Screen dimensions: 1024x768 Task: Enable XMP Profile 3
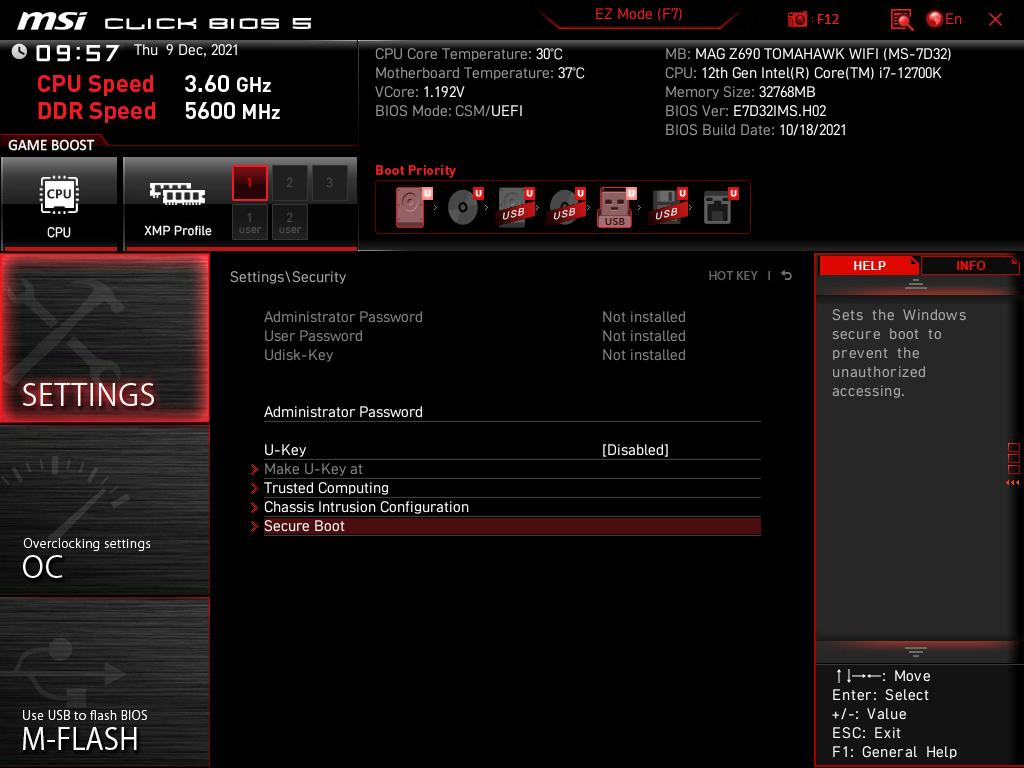point(329,183)
